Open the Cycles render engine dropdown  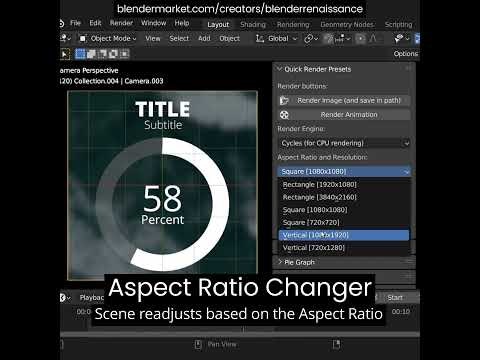344,143
